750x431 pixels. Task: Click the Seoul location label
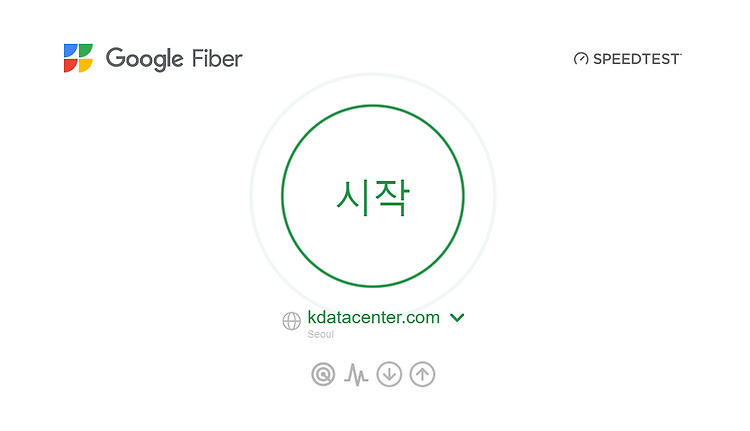coord(320,334)
